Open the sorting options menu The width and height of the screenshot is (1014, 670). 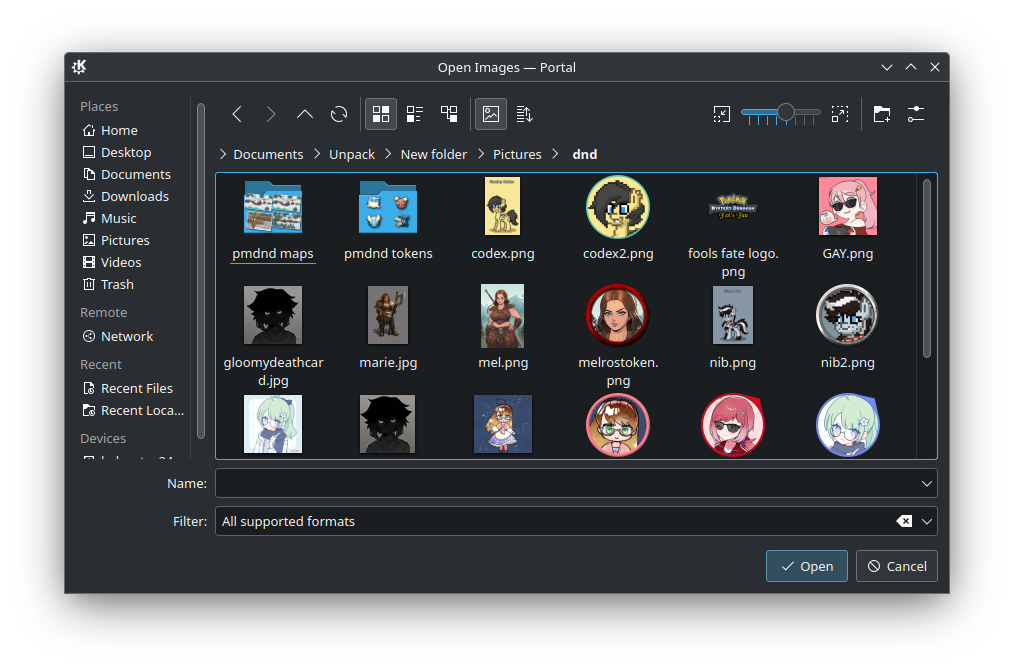point(524,114)
